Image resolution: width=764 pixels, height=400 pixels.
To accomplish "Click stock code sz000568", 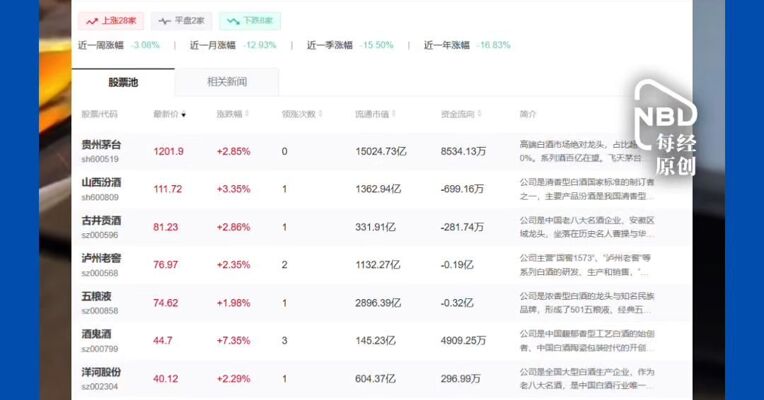I will pos(100,273).
